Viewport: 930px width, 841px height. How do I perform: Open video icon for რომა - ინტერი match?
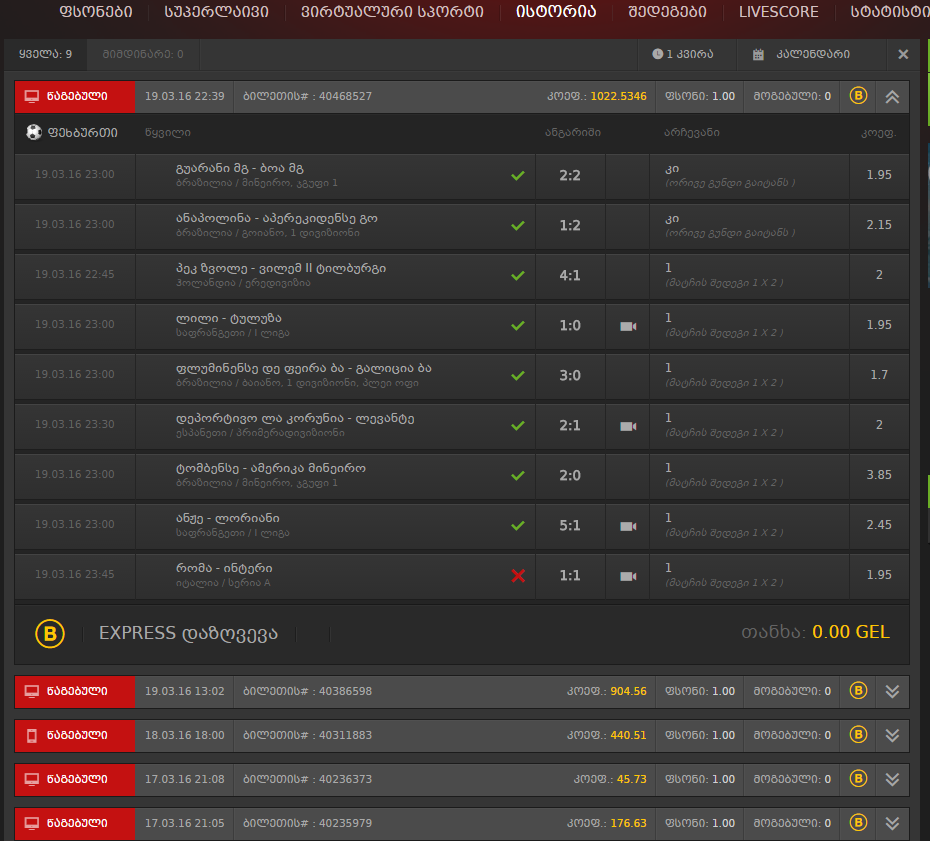click(x=628, y=576)
